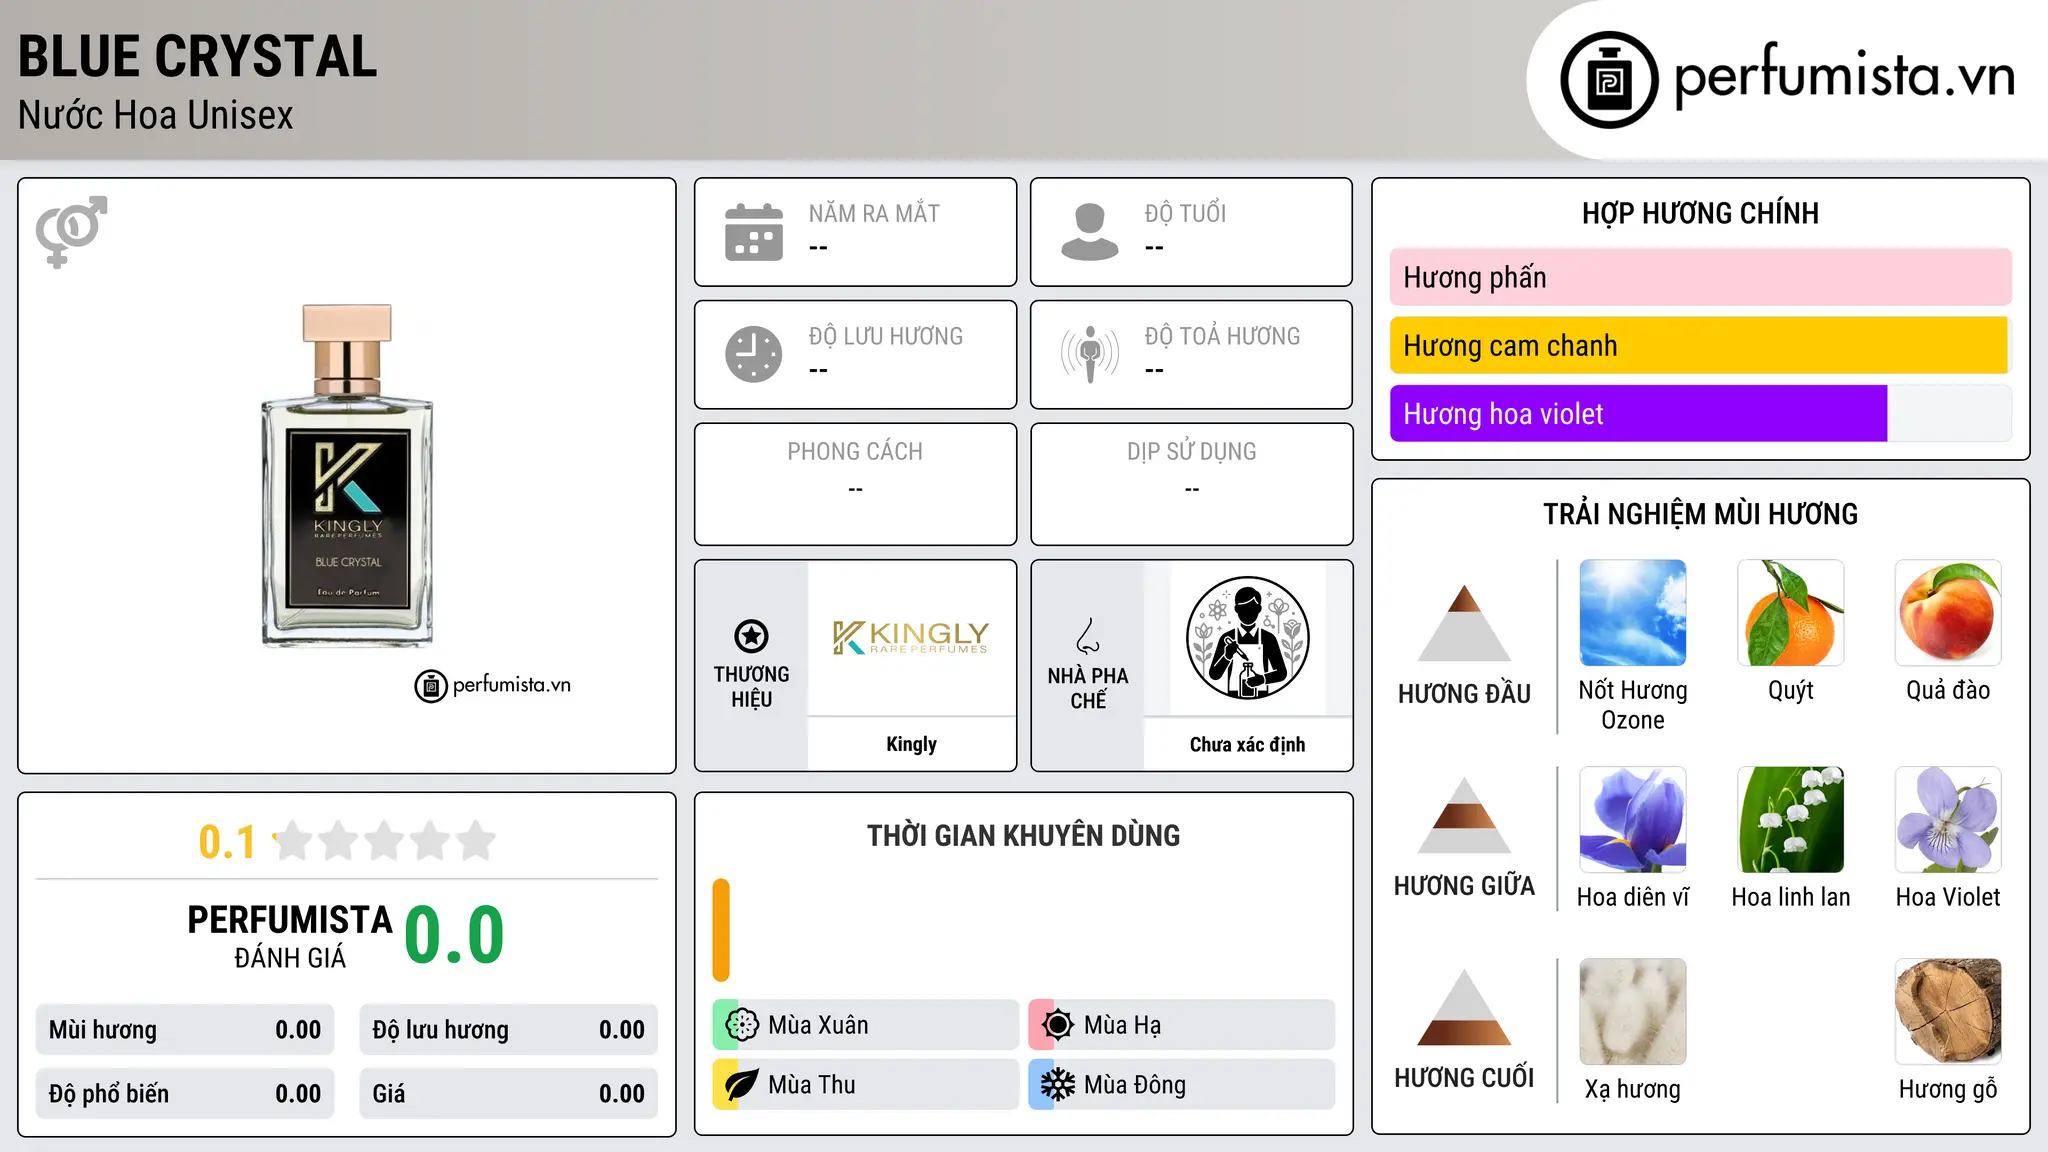
Task: Click the sun icon for Mùa Hạ
Action: [1058, 1025]
